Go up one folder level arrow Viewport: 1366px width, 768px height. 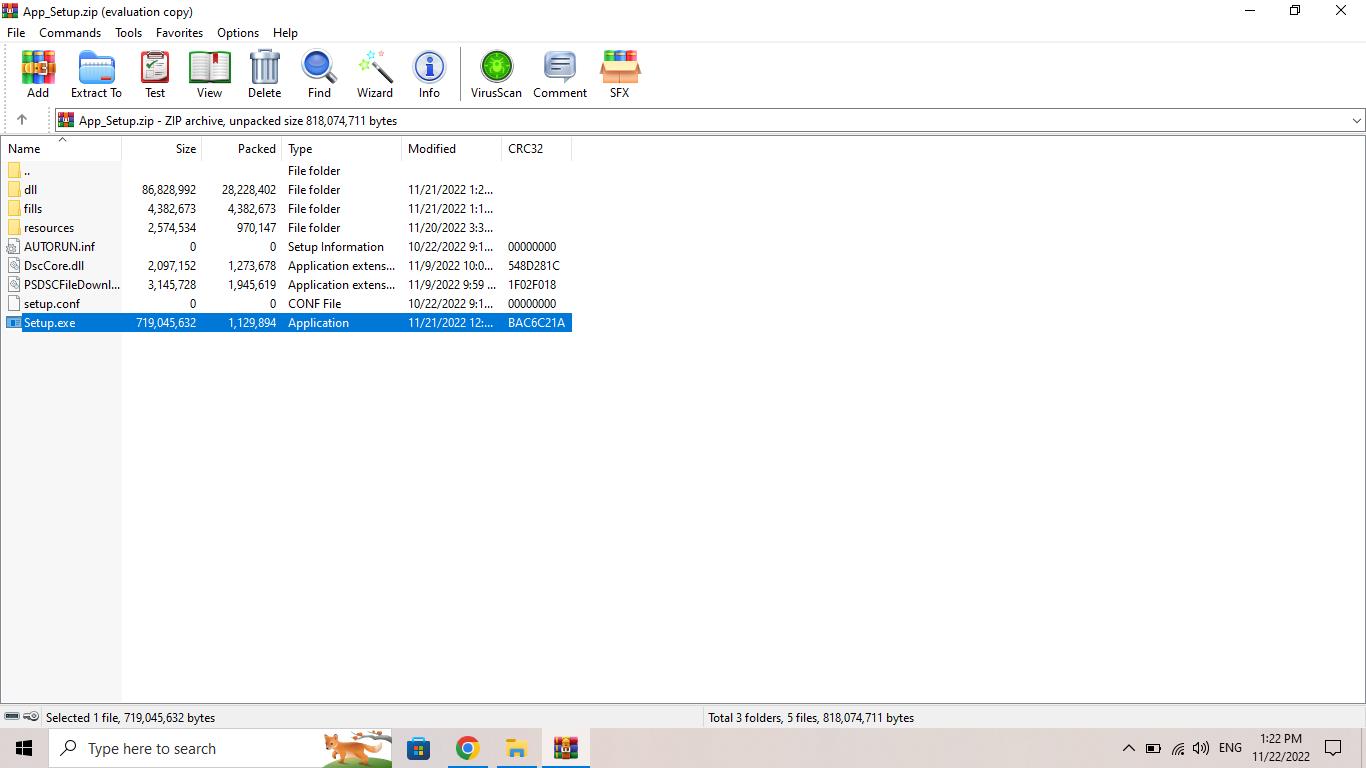click(22, 120)
